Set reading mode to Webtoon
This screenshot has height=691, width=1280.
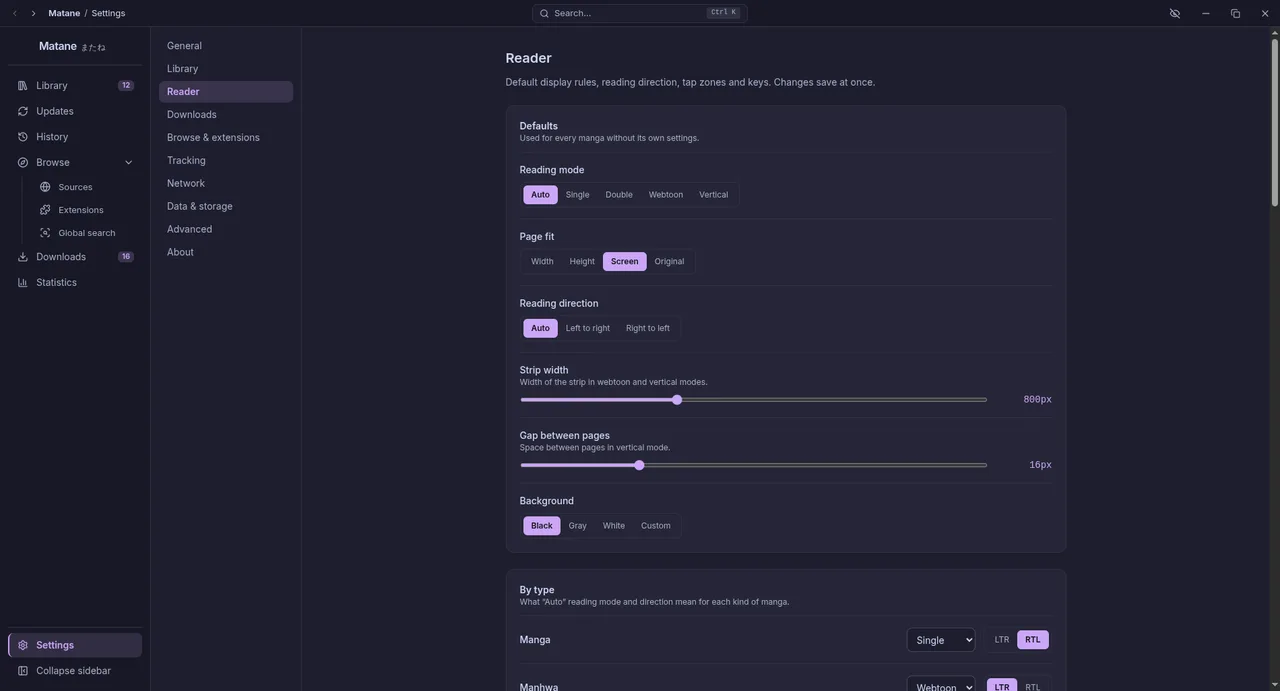click(x=666, y=195)
